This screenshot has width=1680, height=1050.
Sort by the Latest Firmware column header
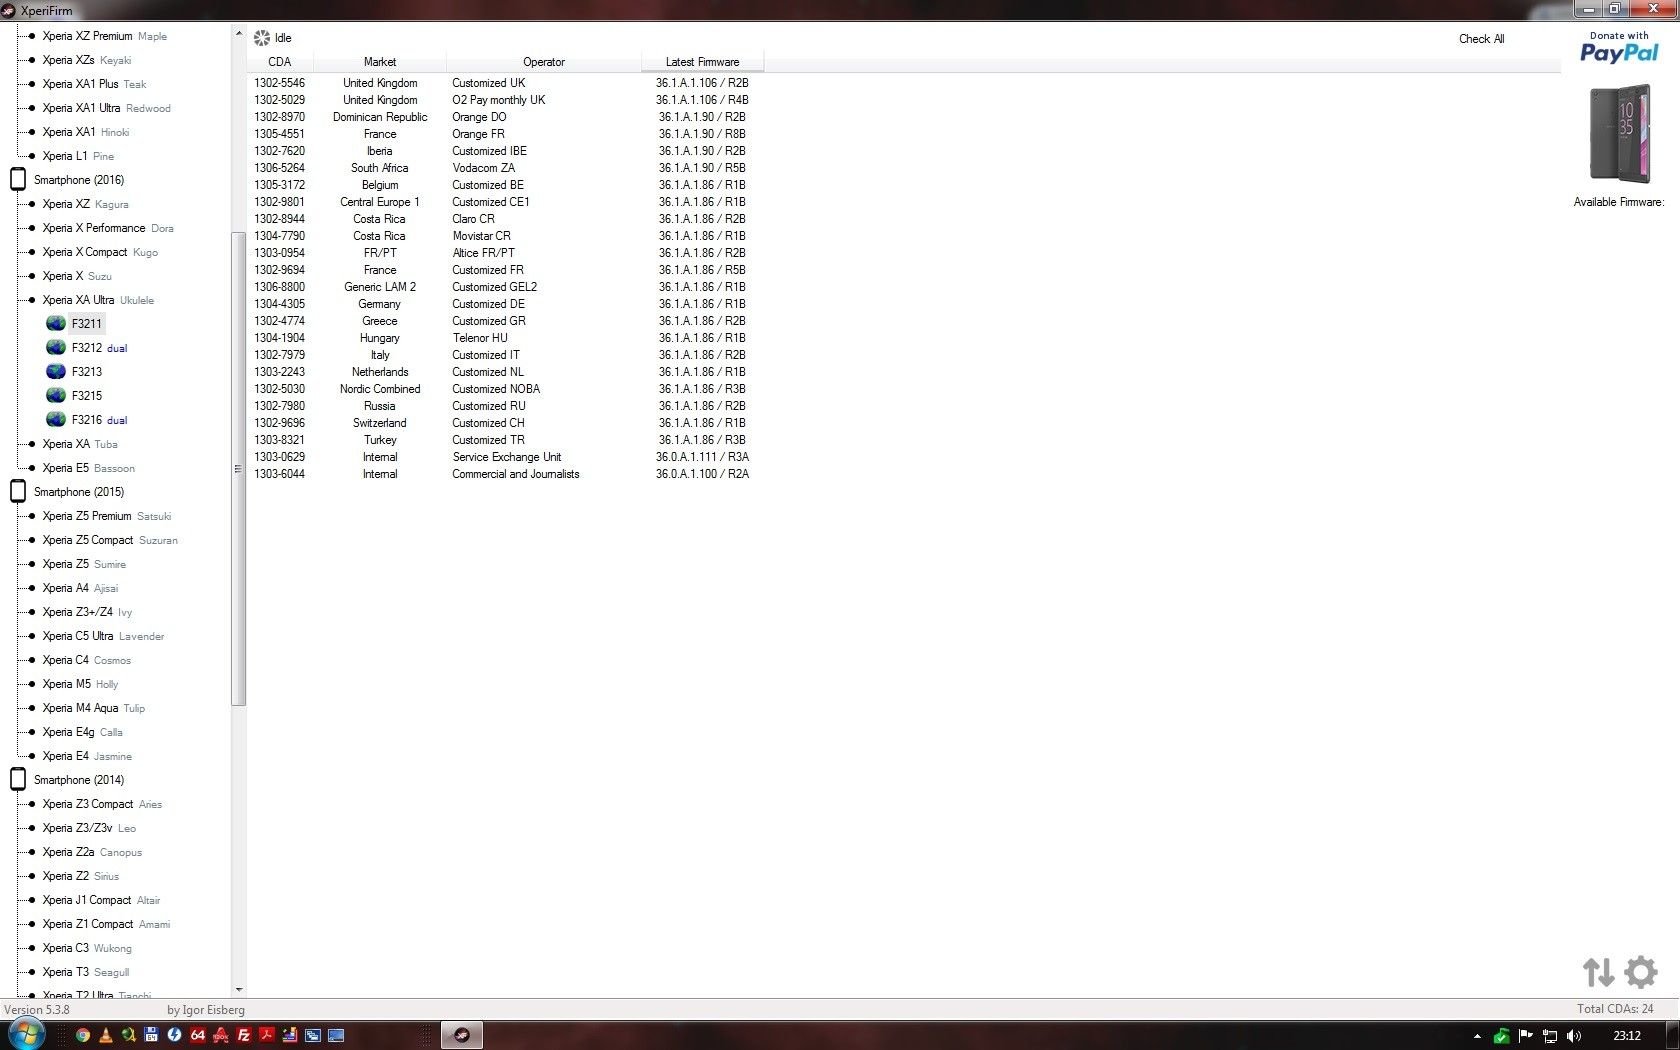(x=703, y=62)
